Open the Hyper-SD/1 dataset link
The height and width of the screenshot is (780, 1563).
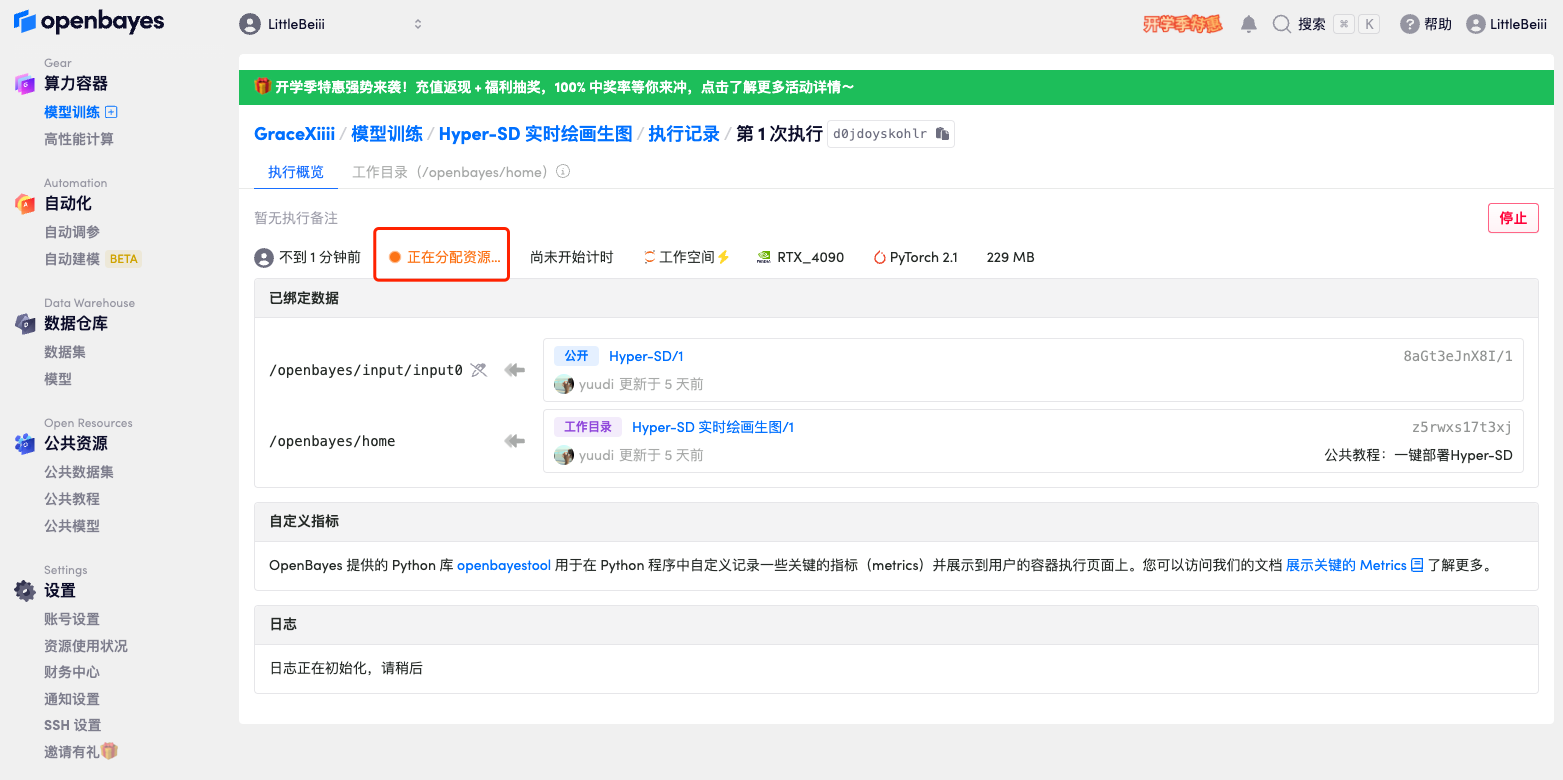click(646, 356)
